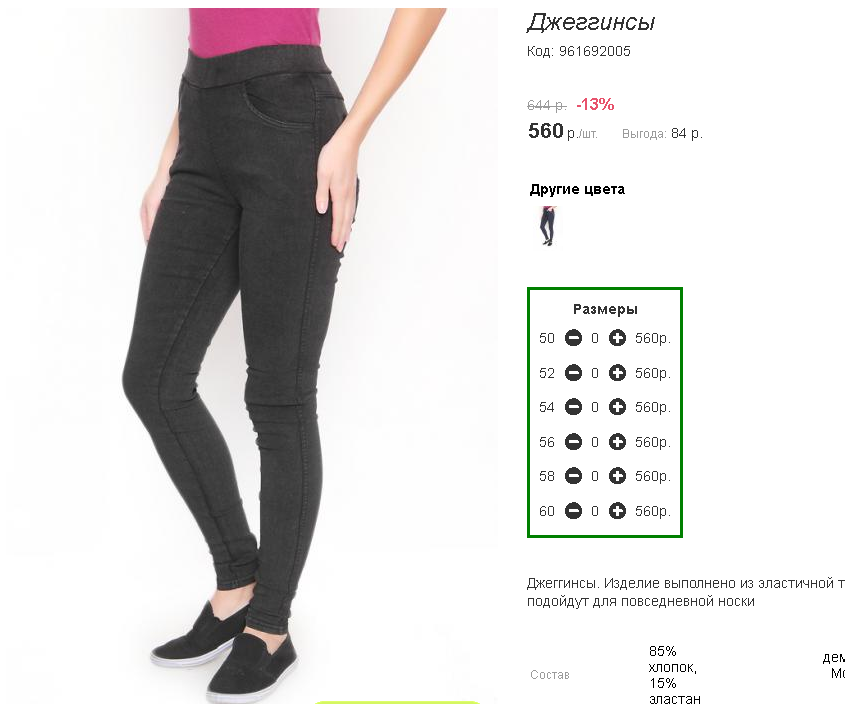Viewport: 845px width, 704px height.
Task: Decrease quantity for size 56
Action: click(573, 441)
